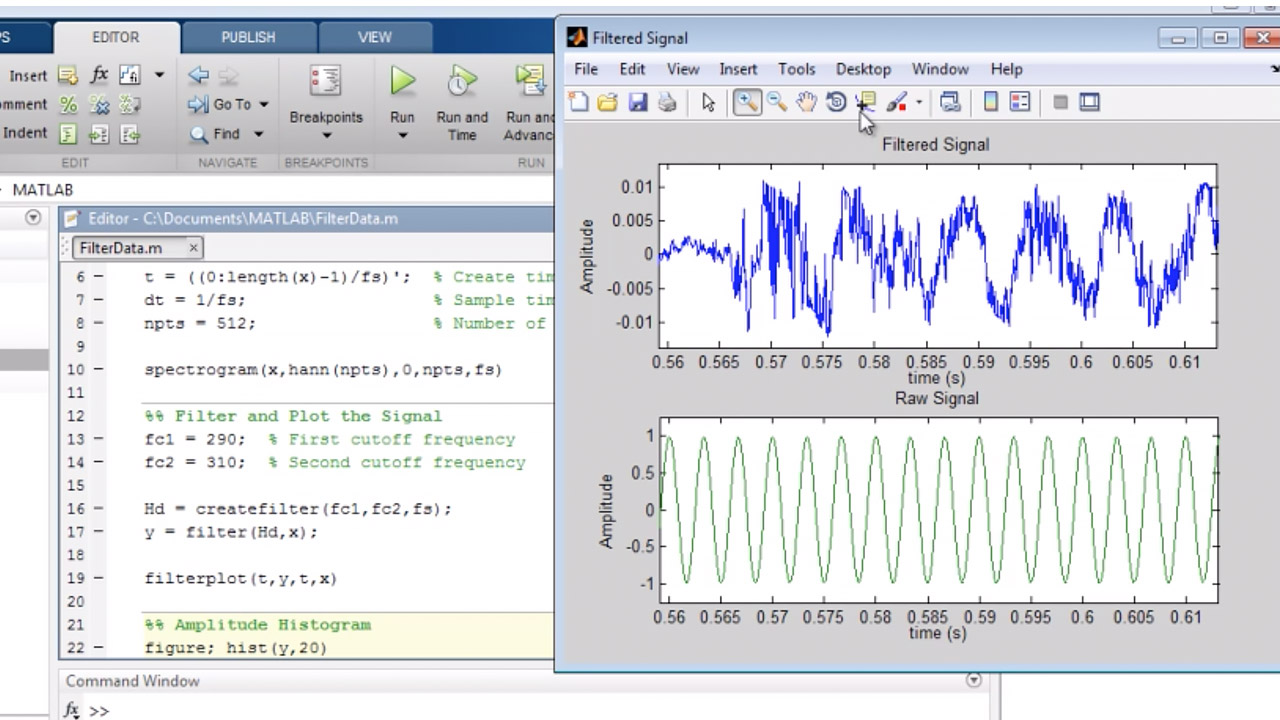Run the script with Run and Time

[x=461, y=100]
